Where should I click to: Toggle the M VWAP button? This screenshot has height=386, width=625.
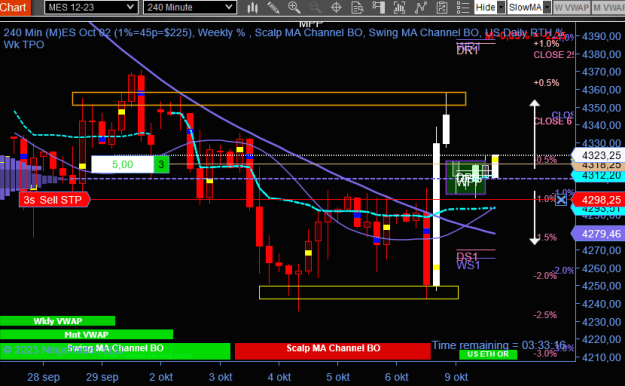[608, 7]
